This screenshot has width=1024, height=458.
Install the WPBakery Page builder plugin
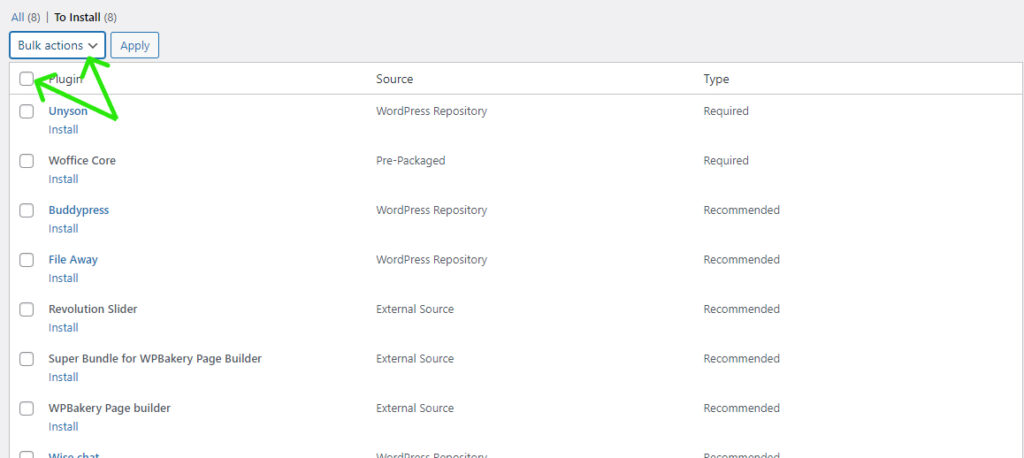coord(63,427)
